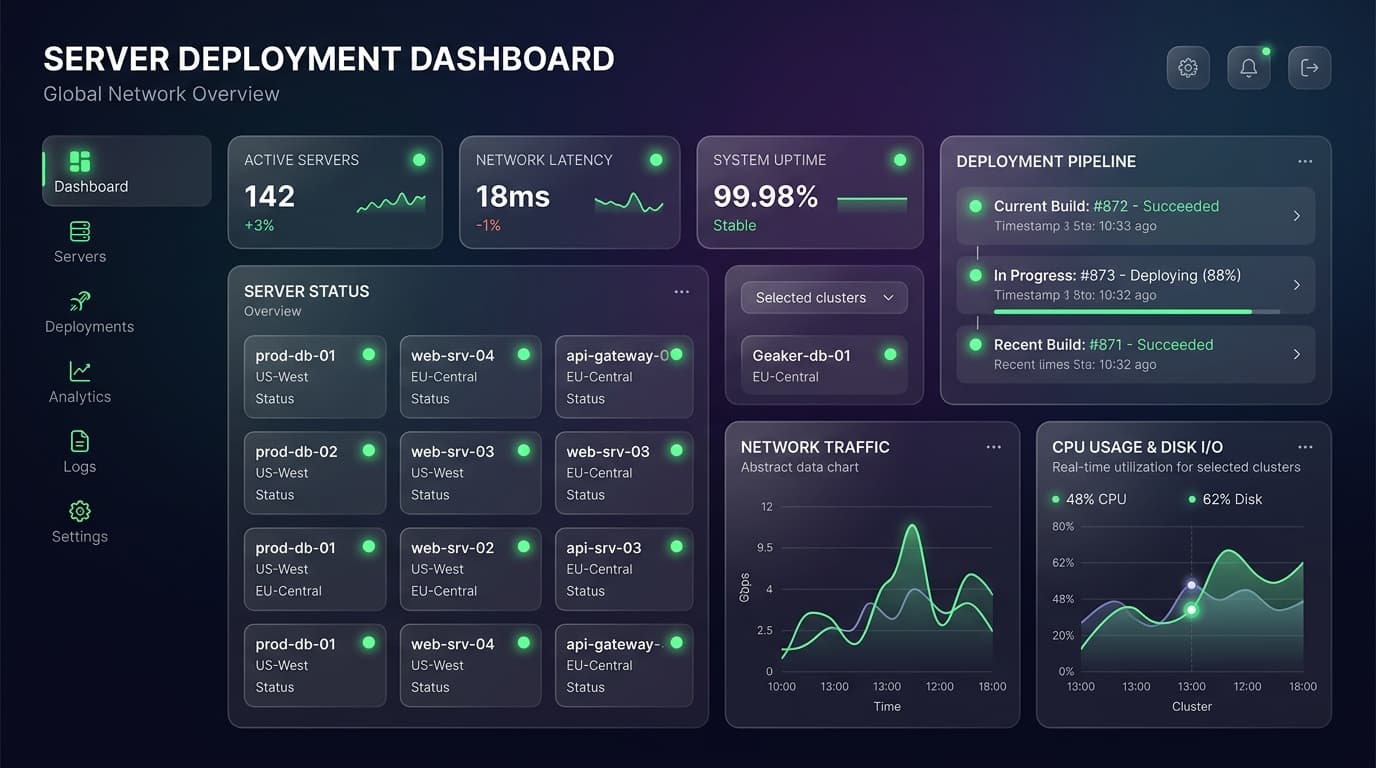This screenshot has height=768, width=1376.
Task: Open the Active Servers stat card
Action: click(335, 192)
